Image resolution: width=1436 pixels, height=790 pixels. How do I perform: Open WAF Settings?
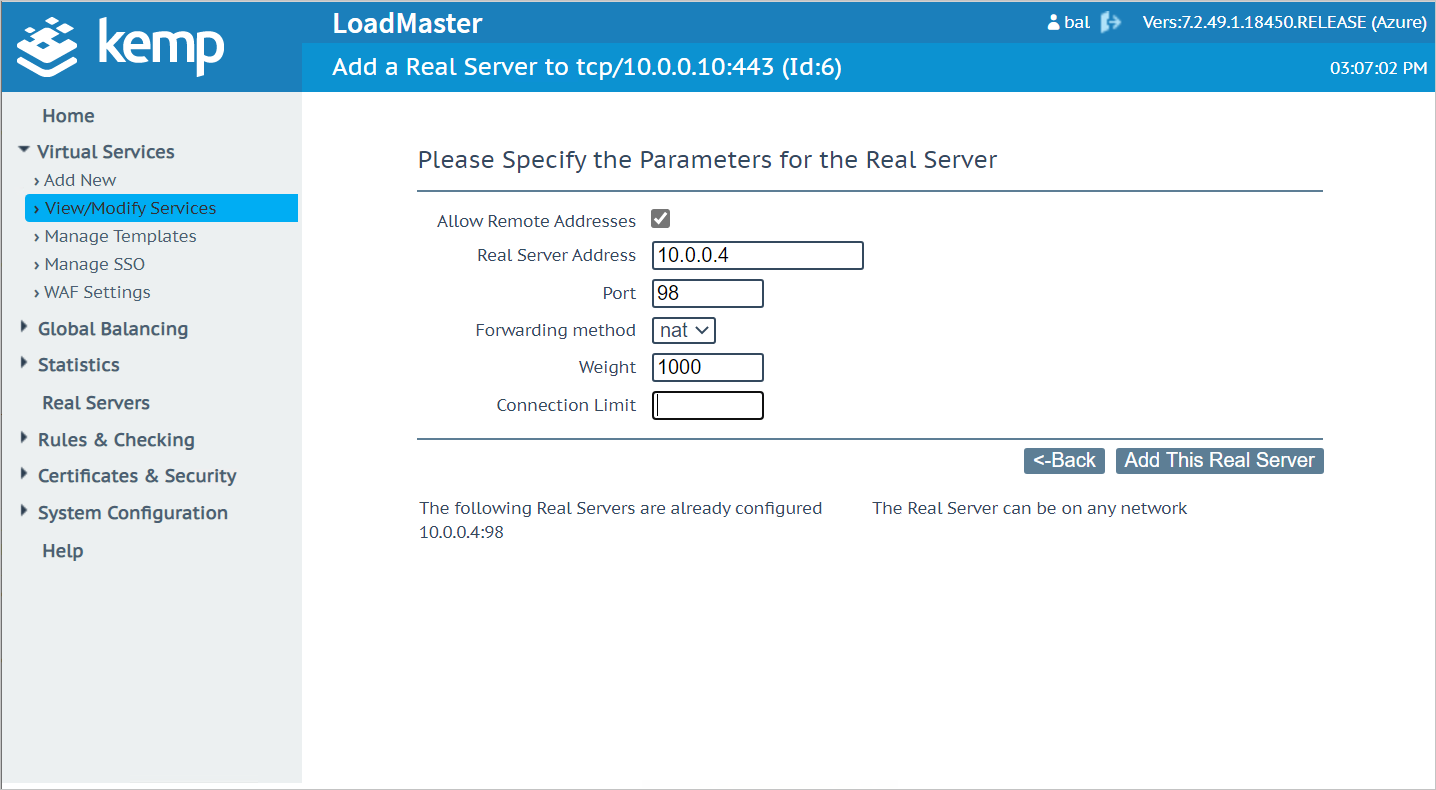97,292
